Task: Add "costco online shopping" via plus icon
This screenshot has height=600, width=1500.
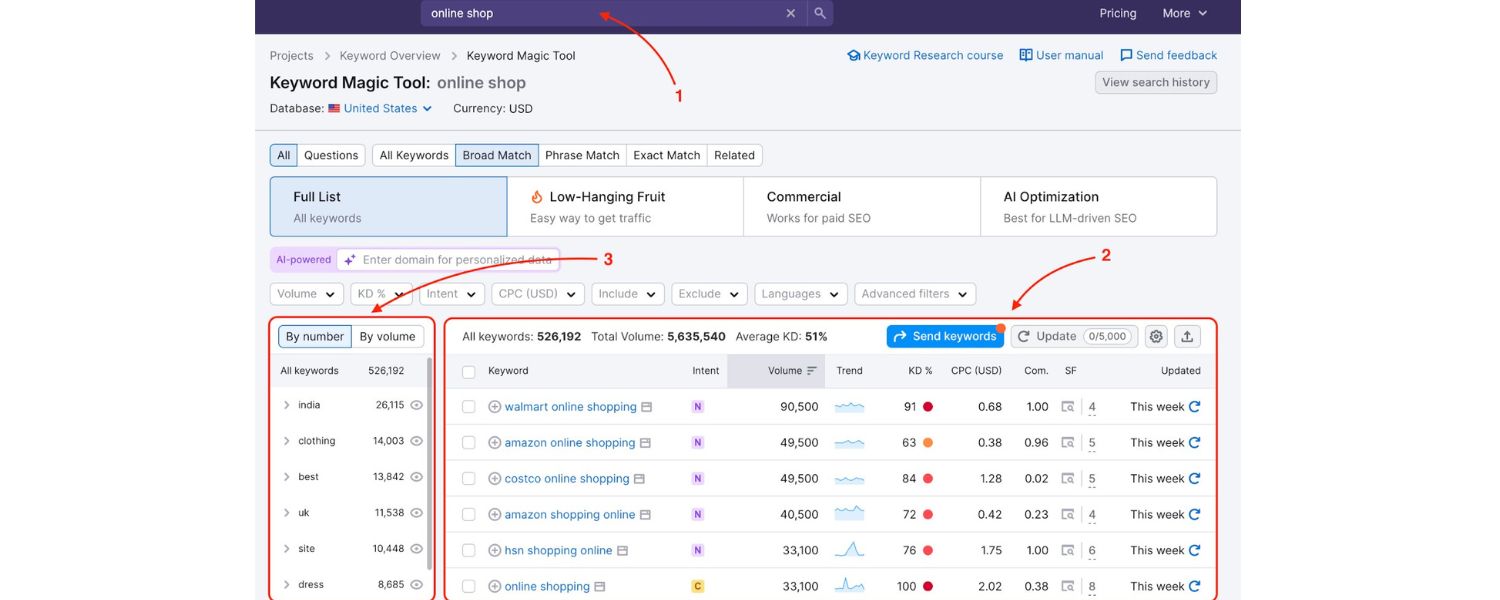Action: (x=494, y=478)
